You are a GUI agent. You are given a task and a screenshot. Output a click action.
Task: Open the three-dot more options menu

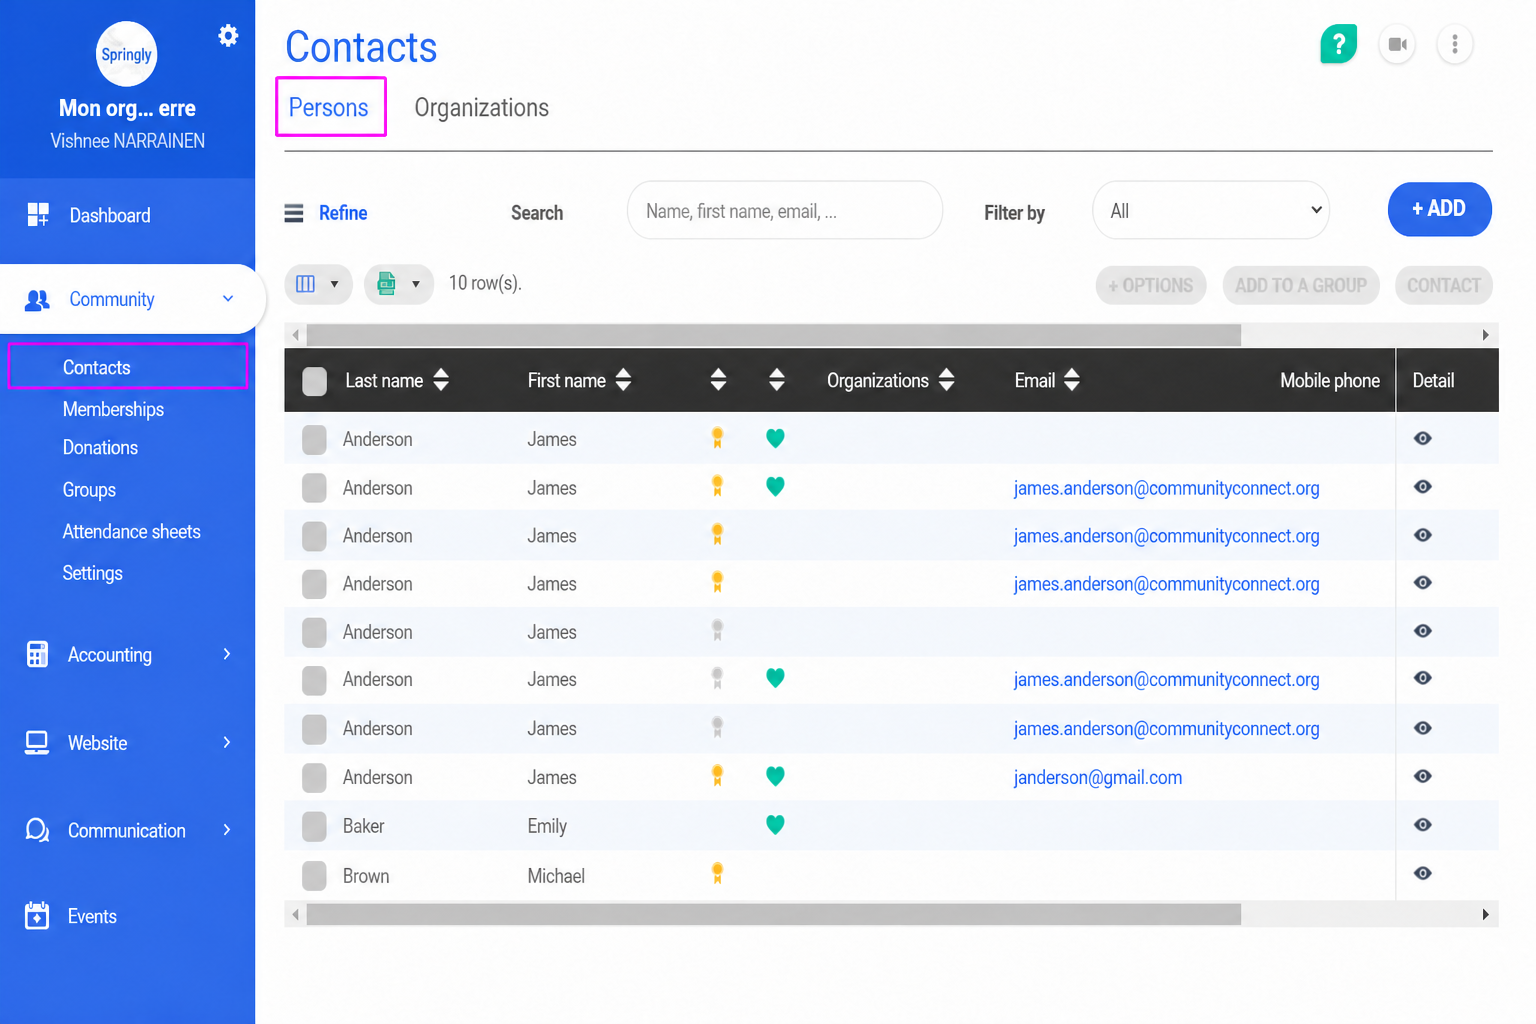coord(1455,44)
